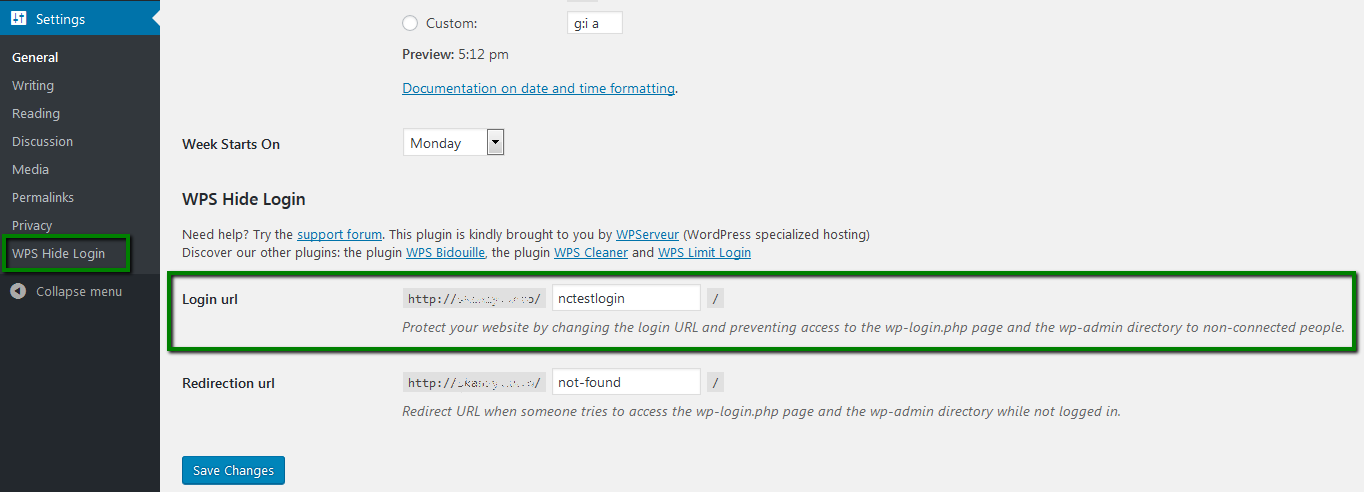Open General settings menu item

tap(35, 57)
